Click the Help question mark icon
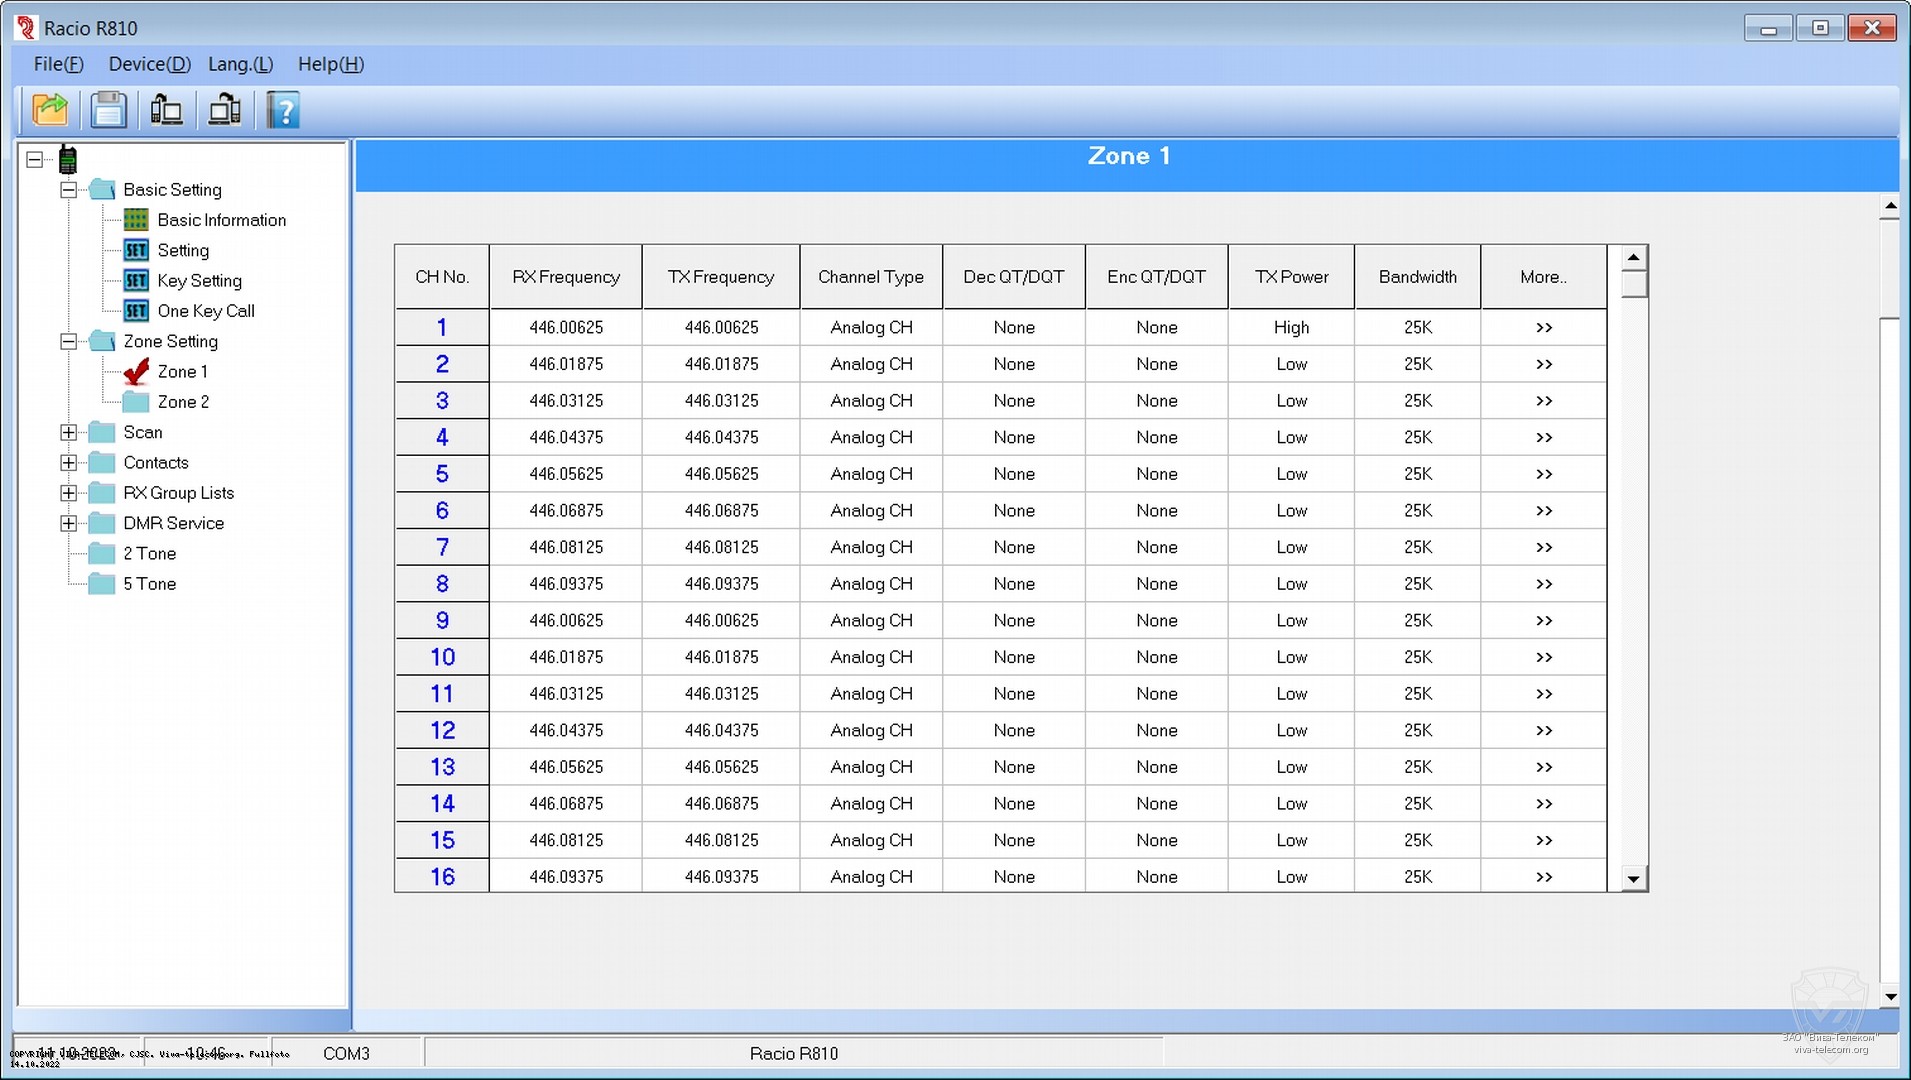Image resolution: width=1911 pixels, height=1080 pixels. (283, 110)
